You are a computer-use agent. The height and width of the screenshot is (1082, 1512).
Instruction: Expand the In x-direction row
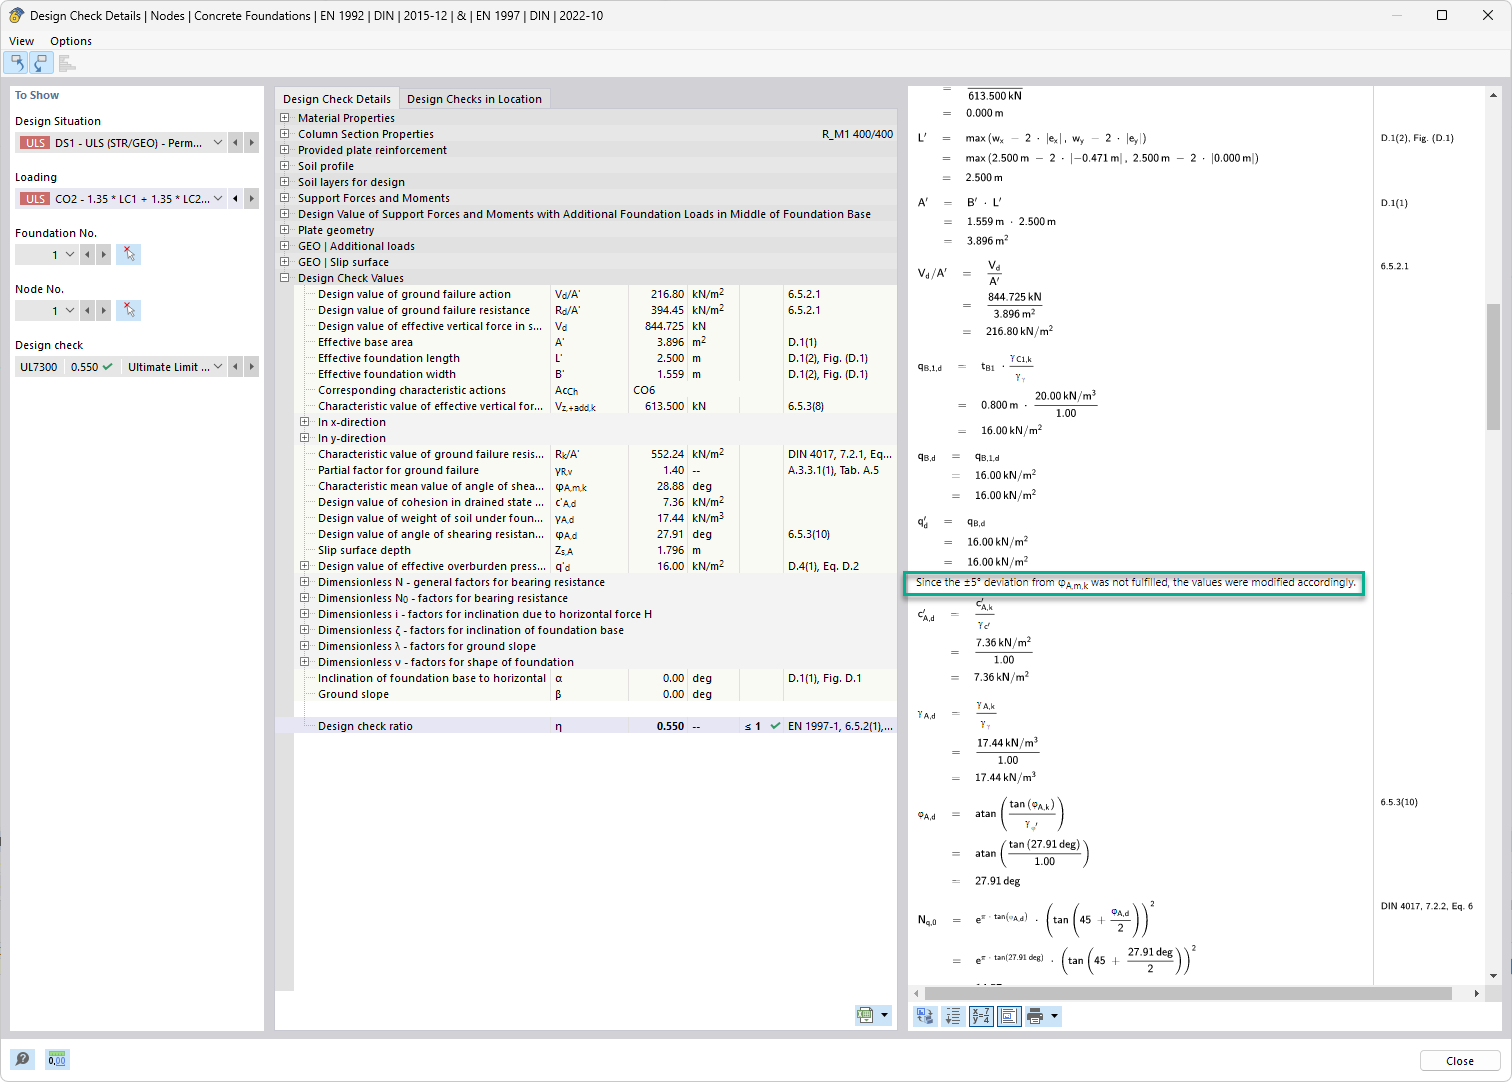[305, 422]
